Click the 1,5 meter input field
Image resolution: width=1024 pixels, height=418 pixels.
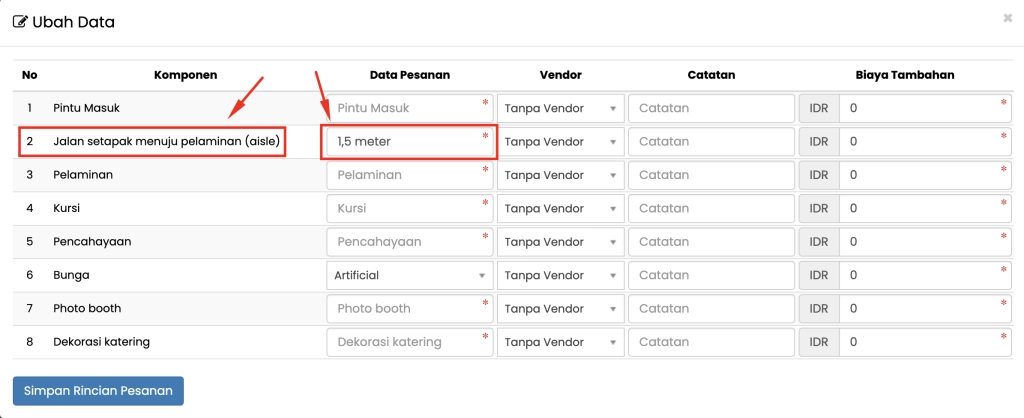tap(409, 142)
